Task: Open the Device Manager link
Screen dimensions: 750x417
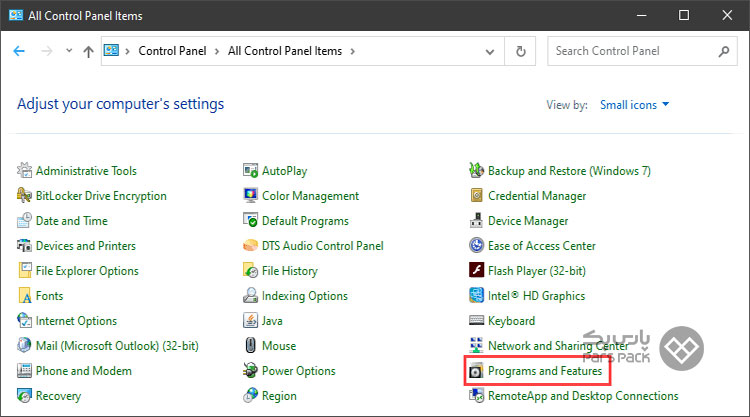Action: pyautogui.click(x=528, y=221)
